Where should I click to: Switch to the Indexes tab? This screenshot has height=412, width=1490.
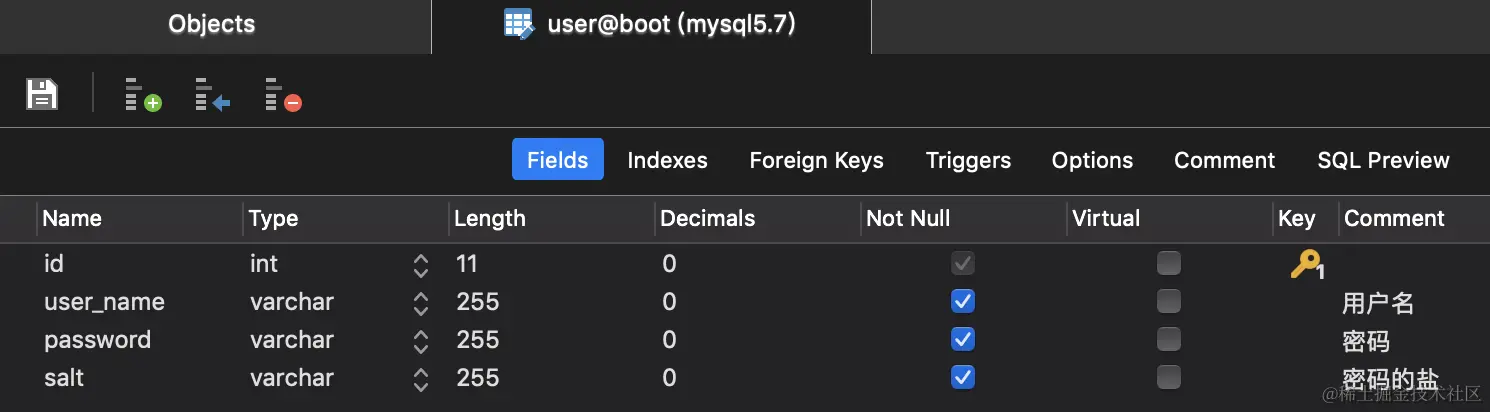[x=667, y=160]
